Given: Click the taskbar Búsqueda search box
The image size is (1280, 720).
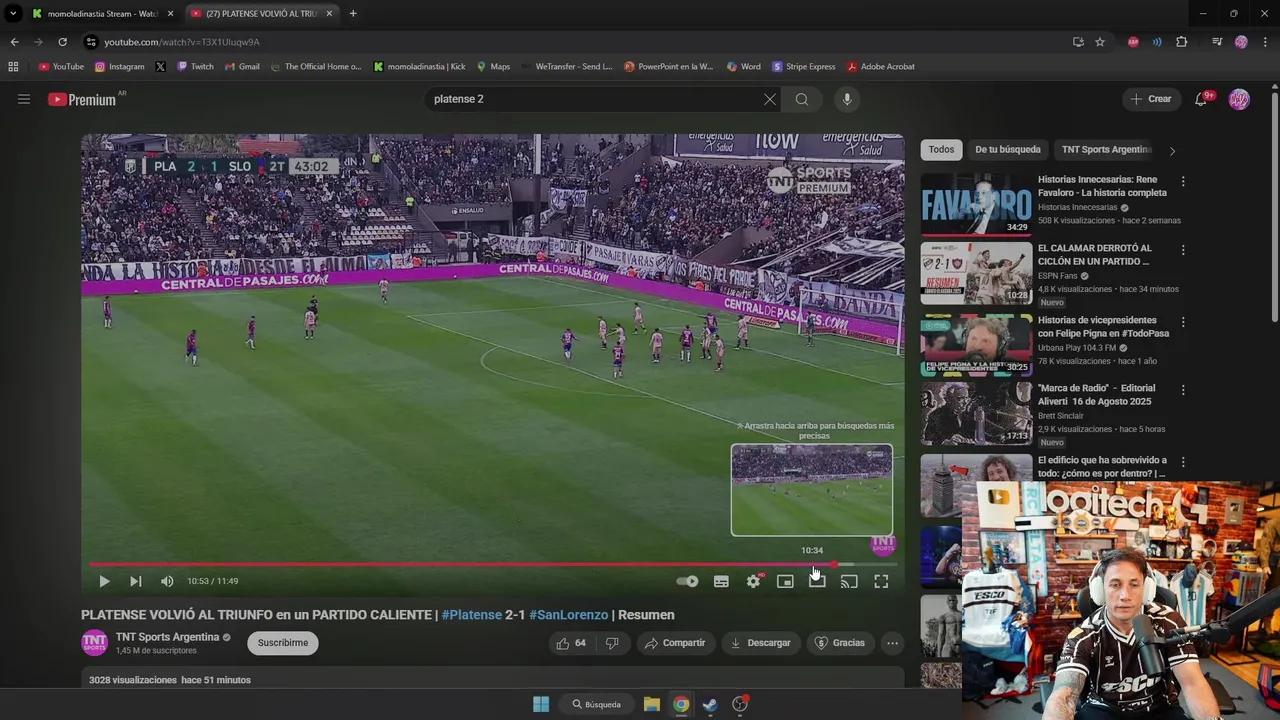Looking at the screenshot, I should [597, 704].
